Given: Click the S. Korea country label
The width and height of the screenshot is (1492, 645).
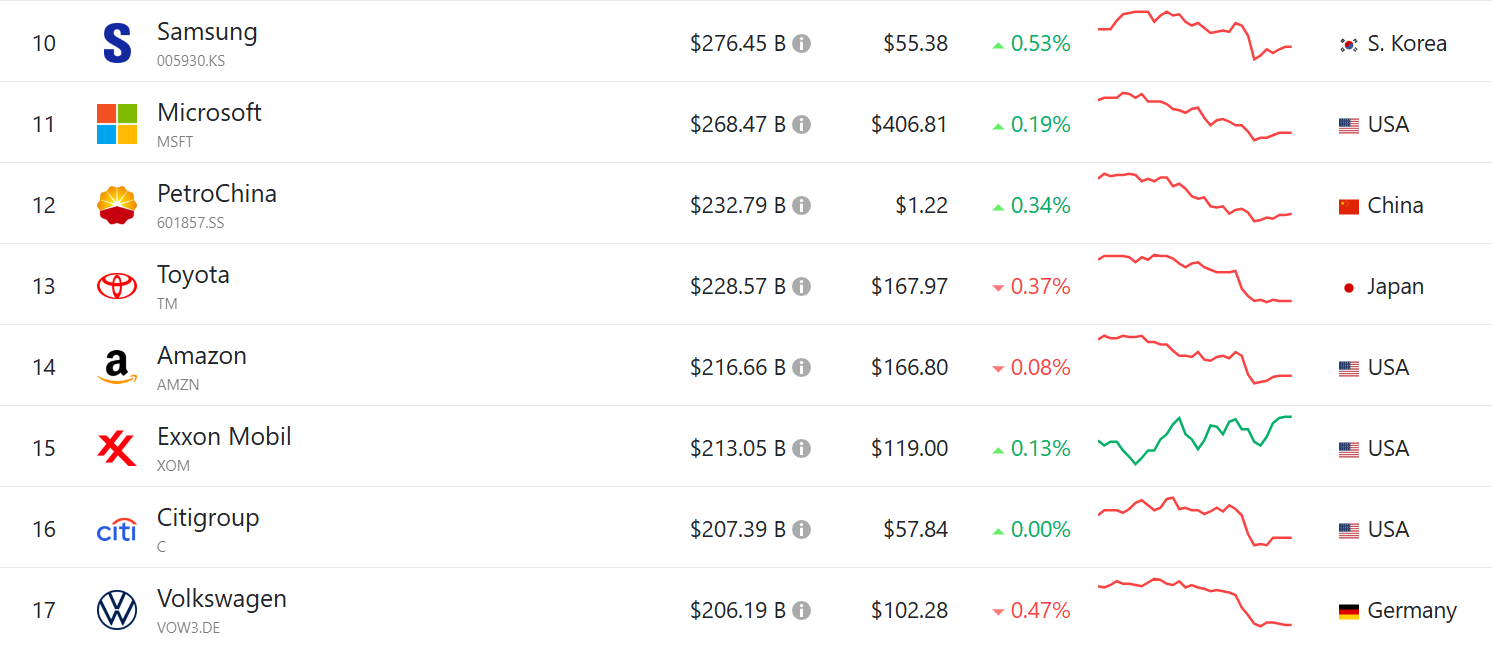Looking at the screenshot, I should 1406,44.
